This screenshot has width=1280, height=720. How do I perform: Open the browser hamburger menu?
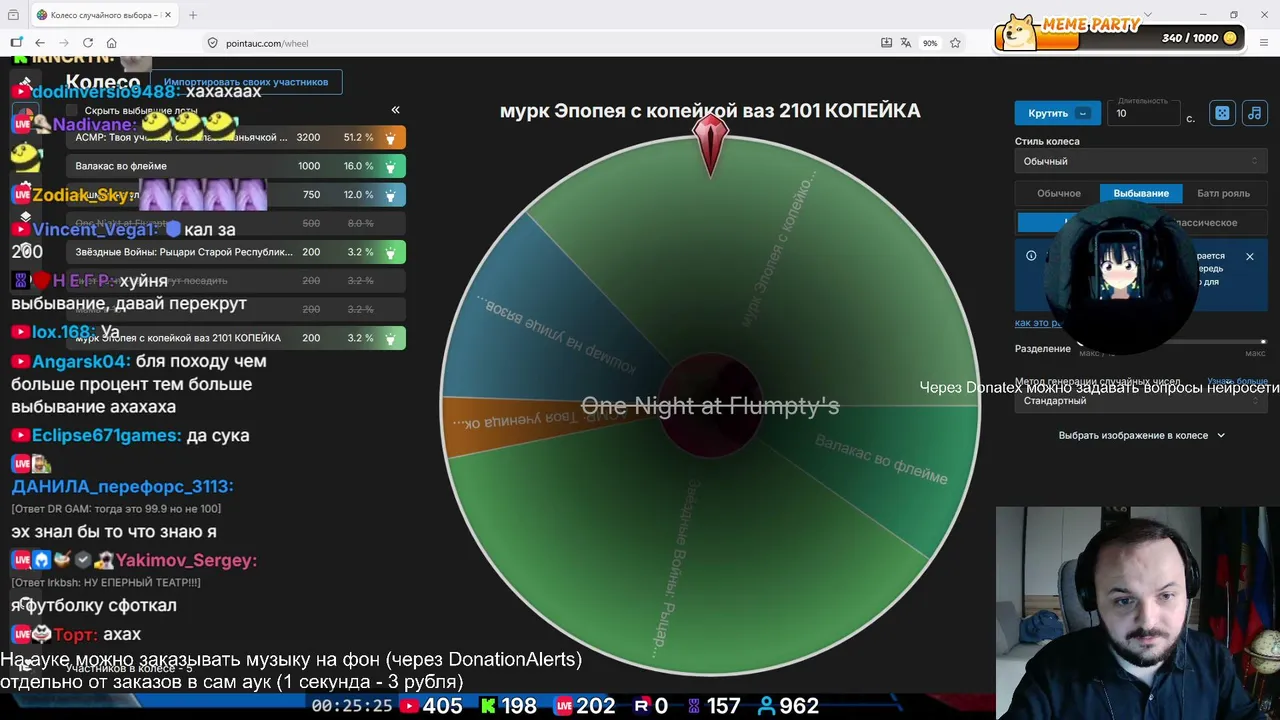pos(1264,43)
